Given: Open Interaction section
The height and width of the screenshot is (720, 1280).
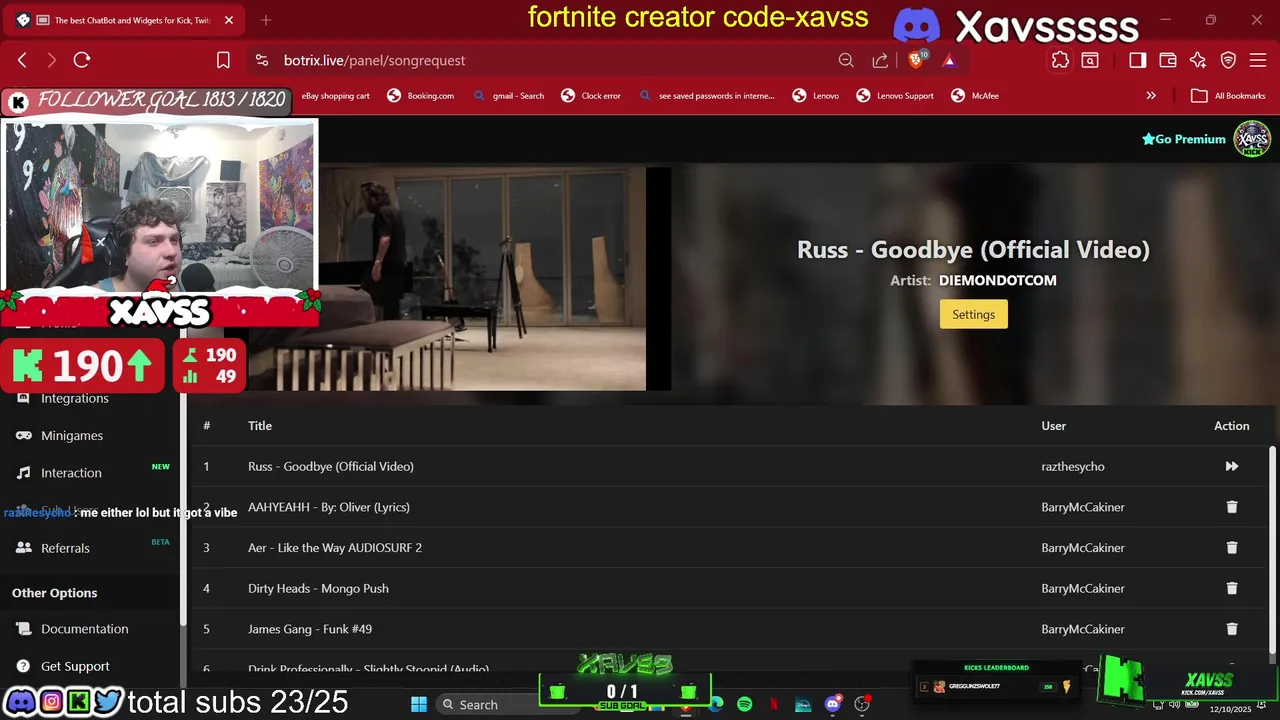Looking at the screenshot, I should tap(71, 472).
